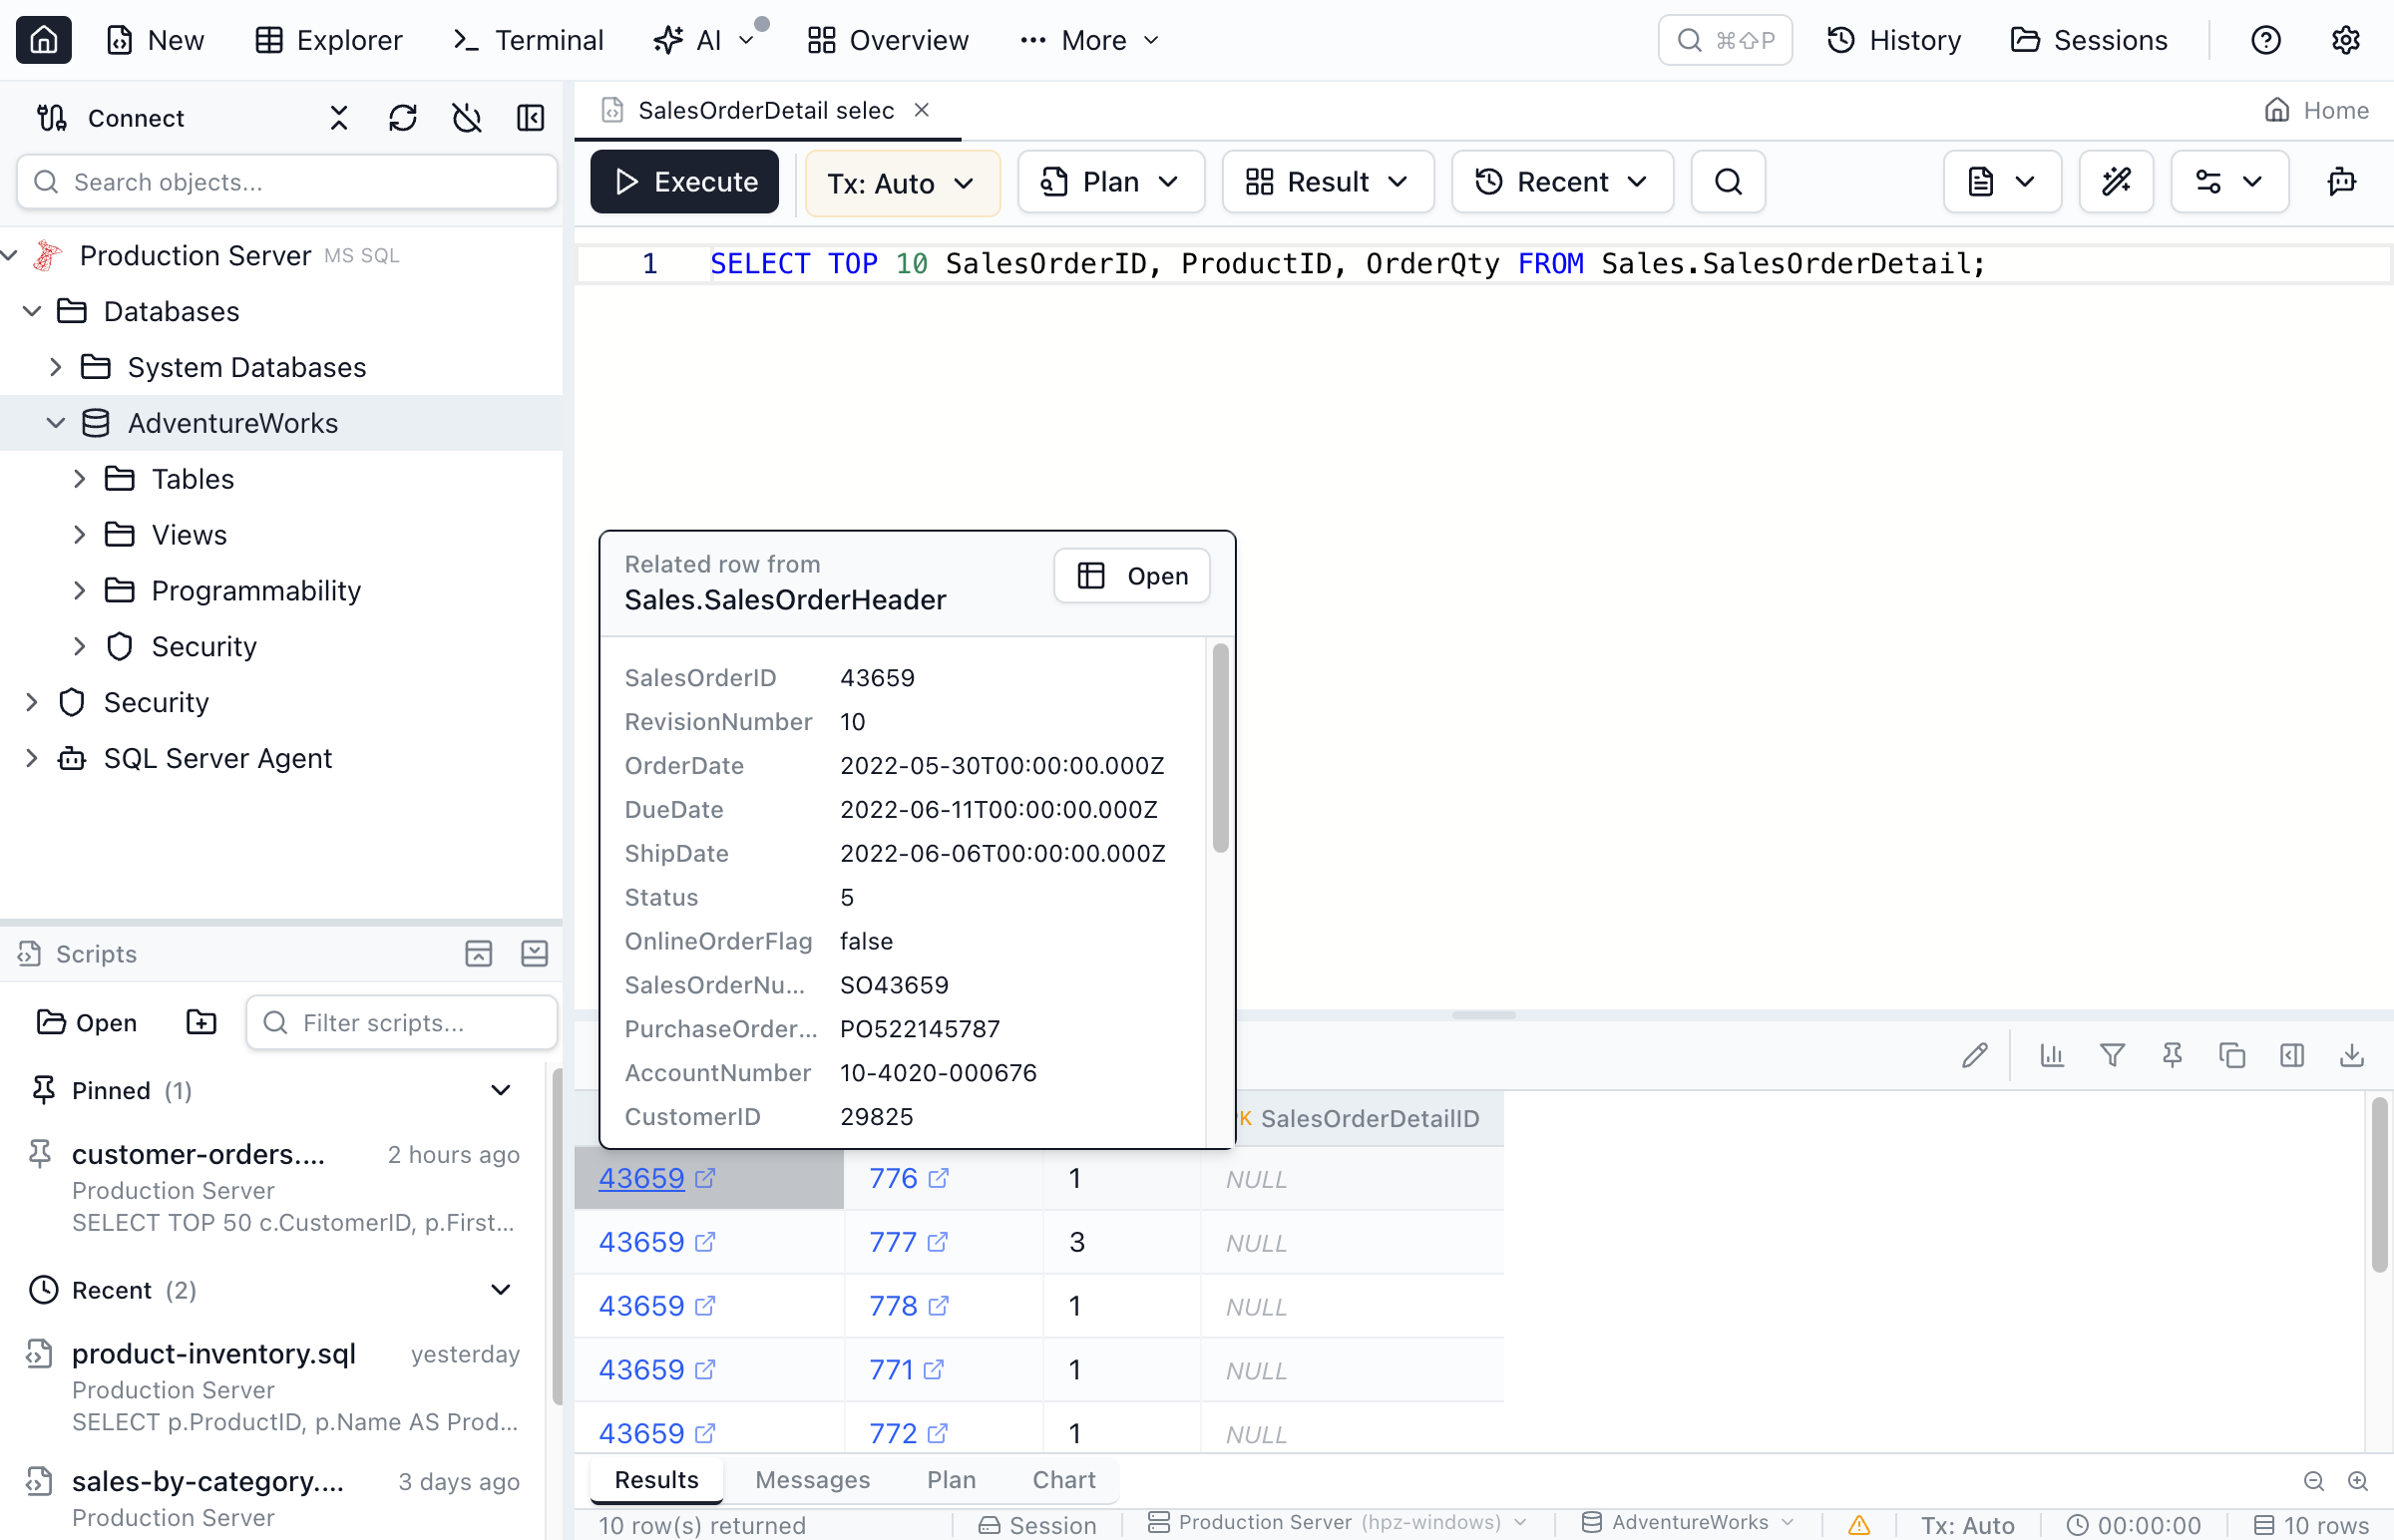This screenshot has width=2394, height=1540.
Task: Close the SalesOrderDetail query tab
Action: 922,110
